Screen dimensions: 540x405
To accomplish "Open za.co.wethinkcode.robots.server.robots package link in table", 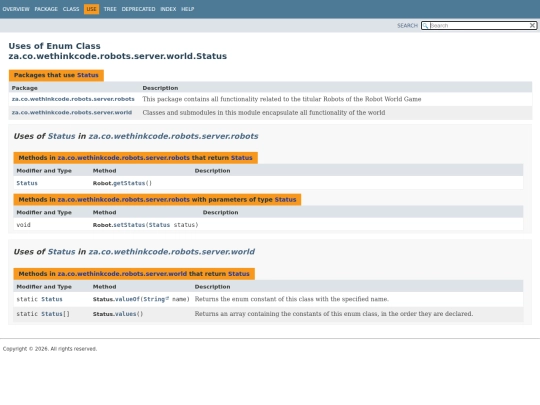I will click(x=73, y=99).
